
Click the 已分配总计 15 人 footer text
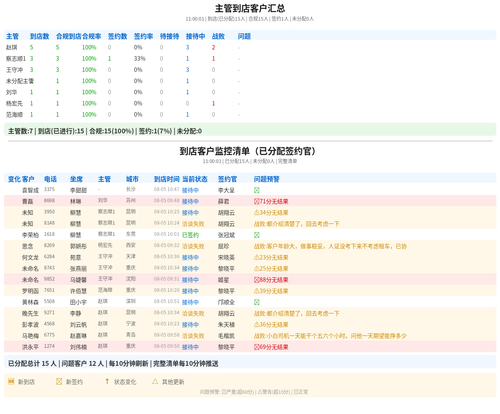pos(32,364)
